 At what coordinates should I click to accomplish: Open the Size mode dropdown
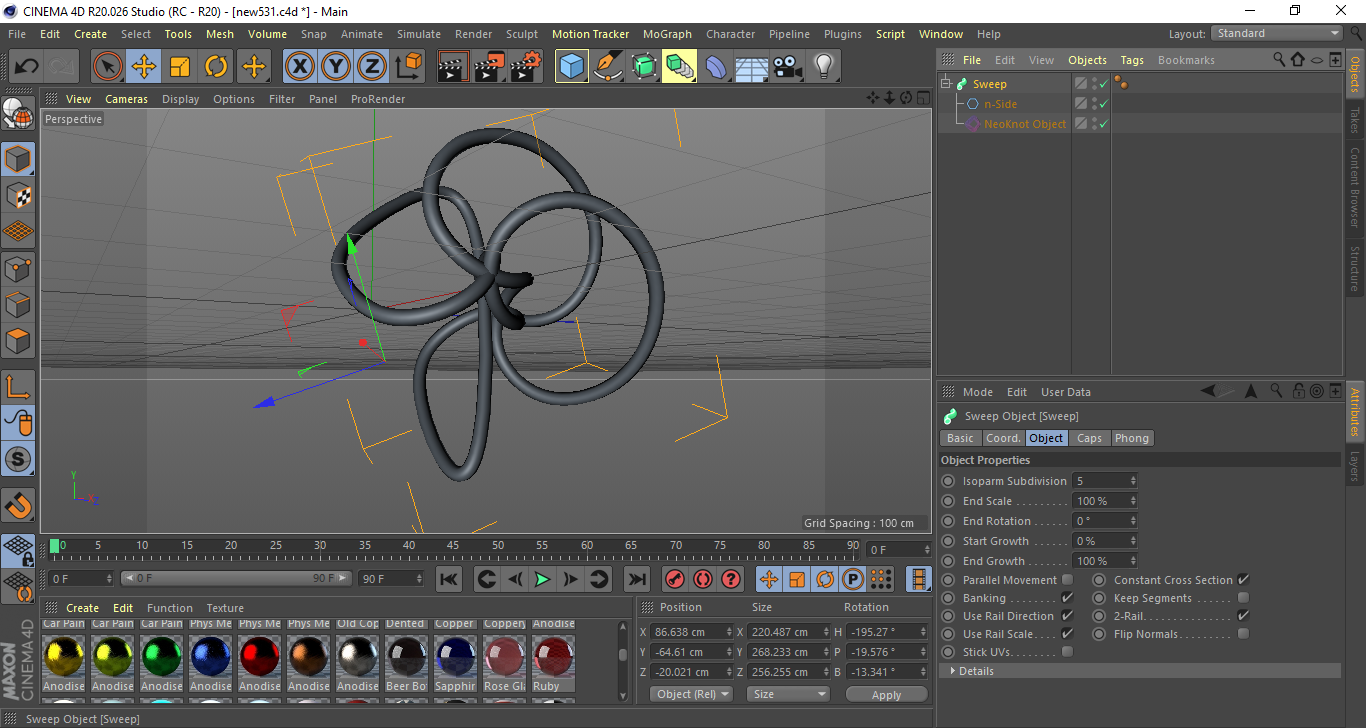[x=790, y=694]
